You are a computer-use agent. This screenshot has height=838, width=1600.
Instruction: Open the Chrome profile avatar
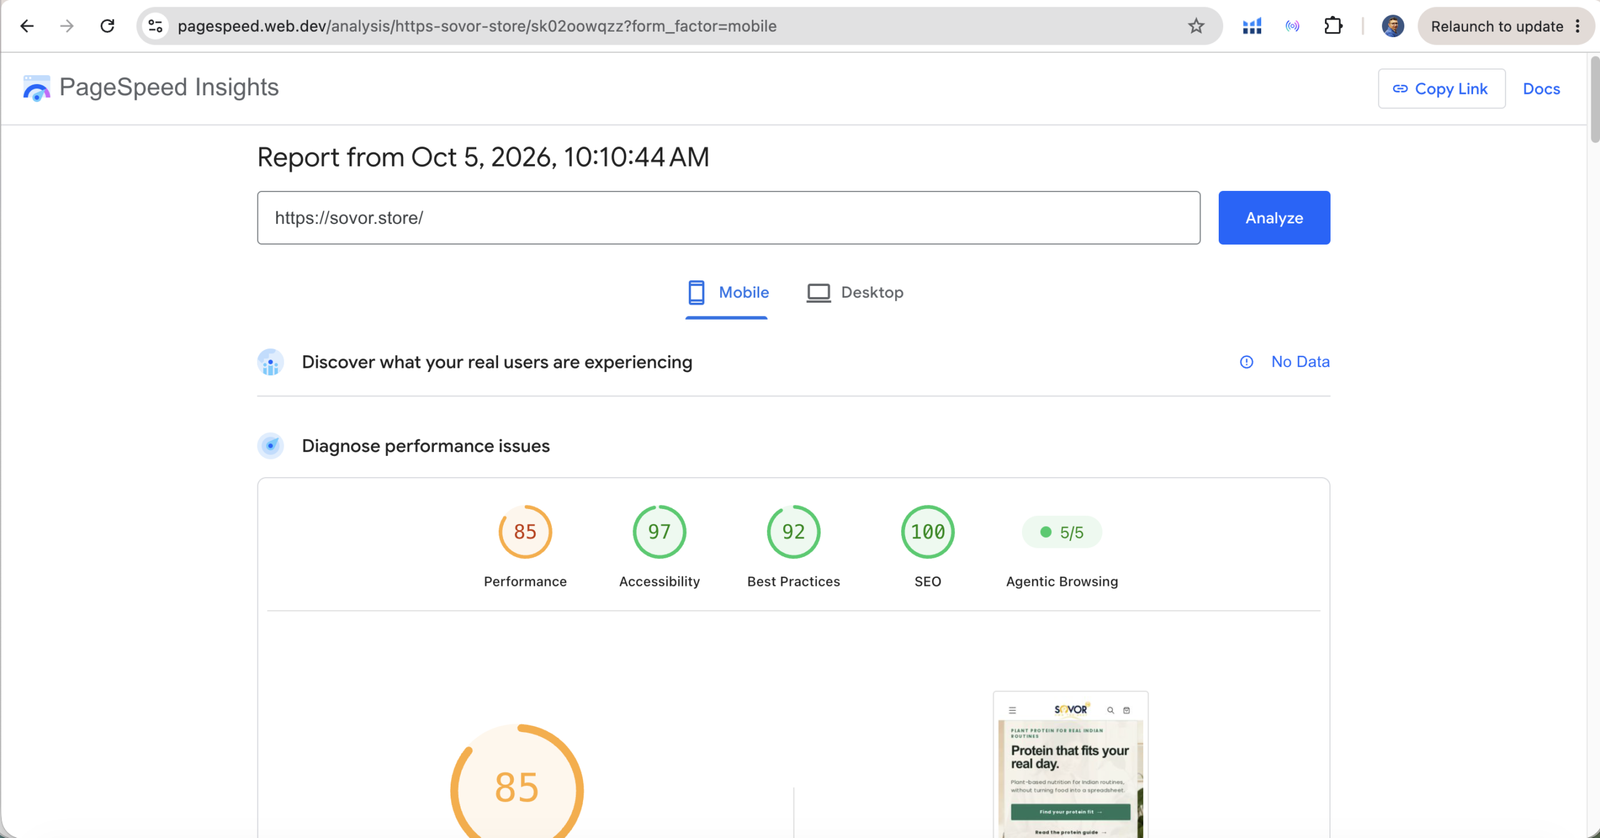coord(1392,26)
